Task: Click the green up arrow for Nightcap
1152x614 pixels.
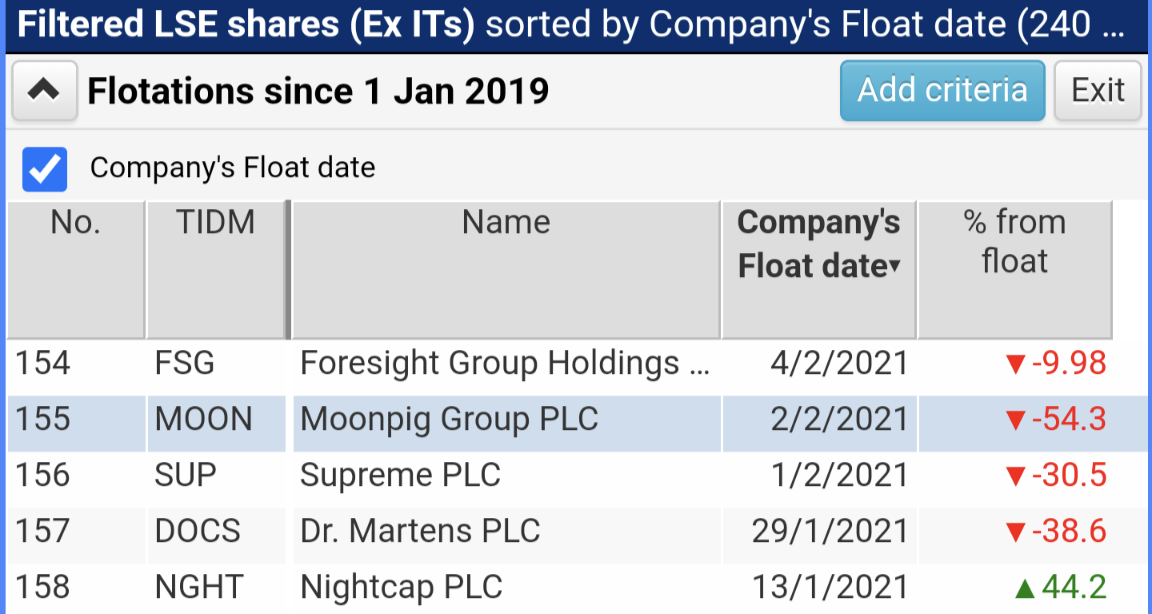Action: click(1024, 588)
